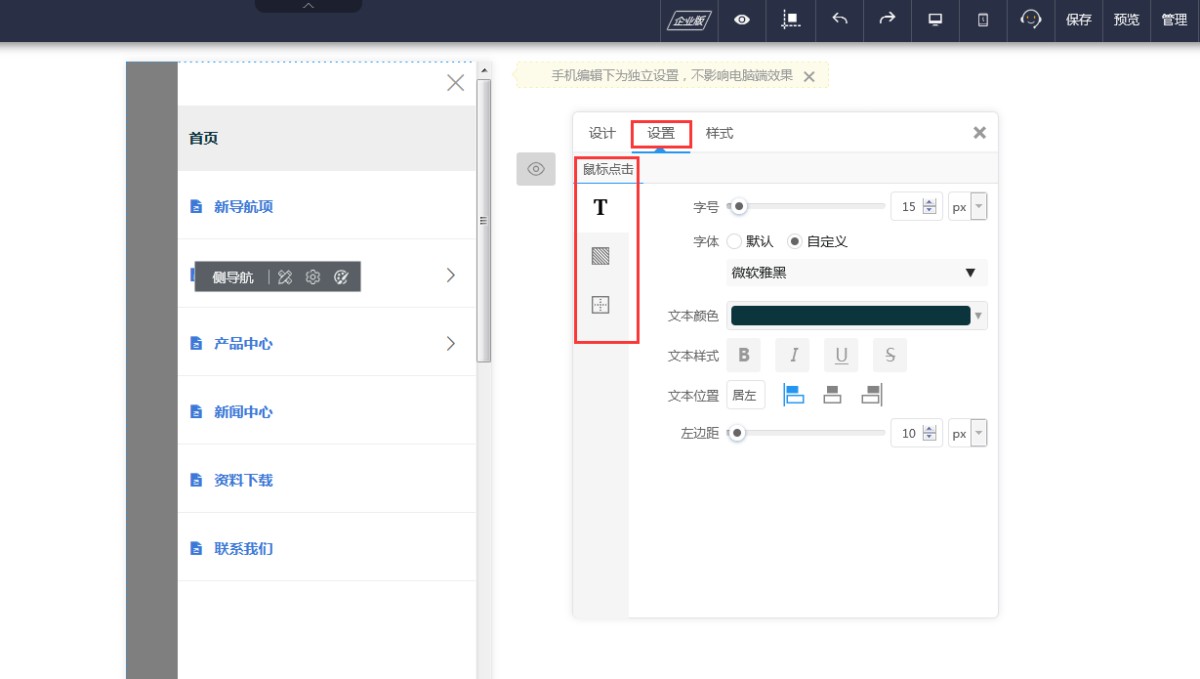Select the 自定义 font radio button

pyautogui.click(x=795, y=241)
